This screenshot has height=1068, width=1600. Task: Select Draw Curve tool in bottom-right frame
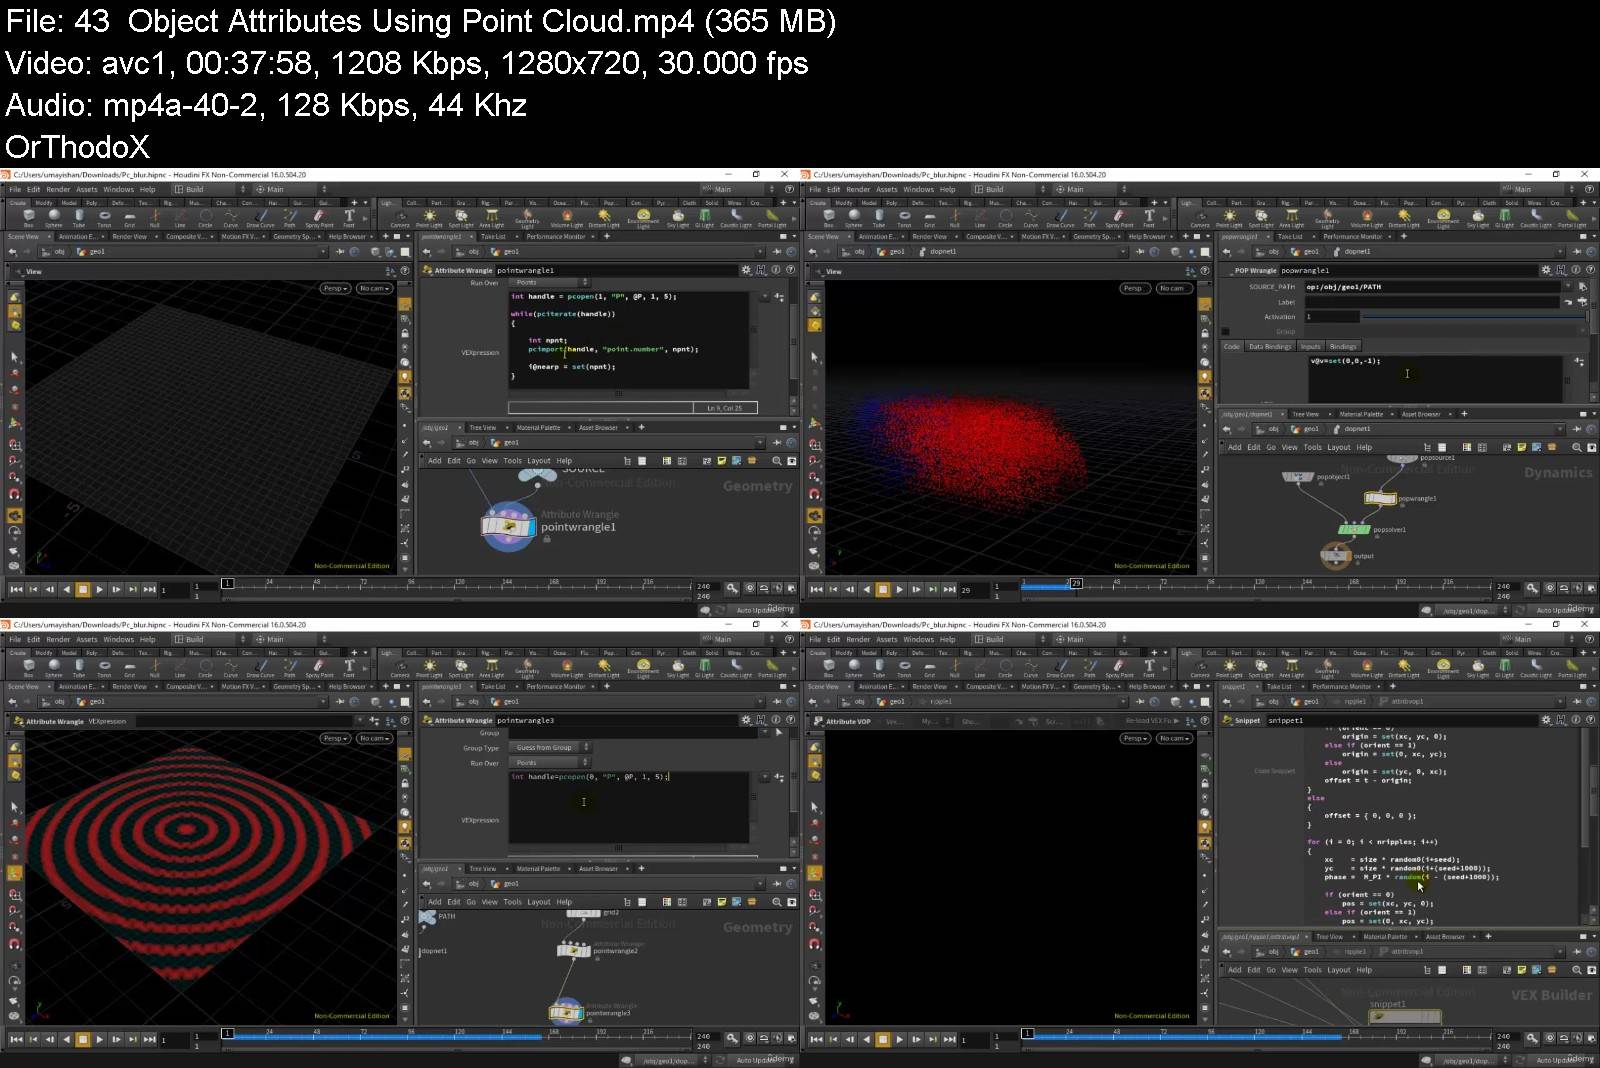(x=1060, y=668)
